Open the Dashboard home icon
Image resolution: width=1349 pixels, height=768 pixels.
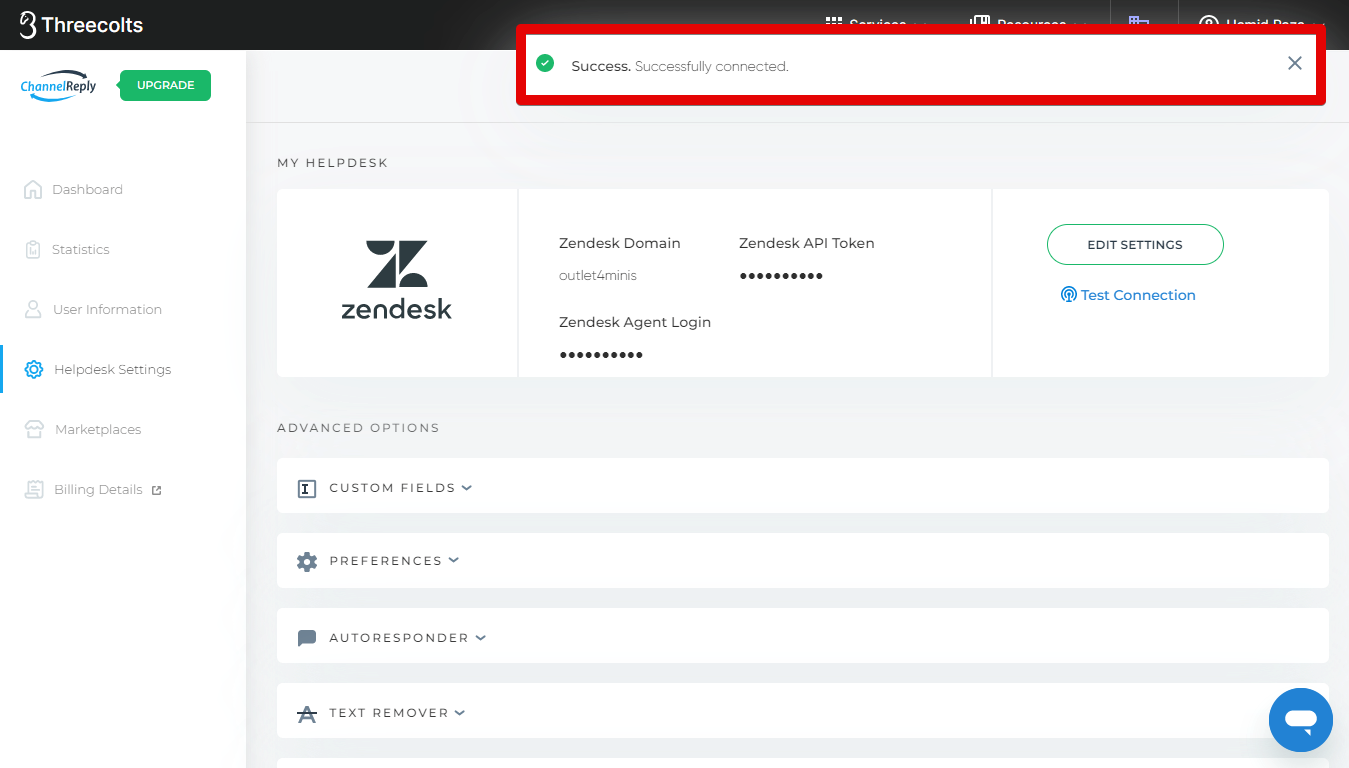click(33, 189)
